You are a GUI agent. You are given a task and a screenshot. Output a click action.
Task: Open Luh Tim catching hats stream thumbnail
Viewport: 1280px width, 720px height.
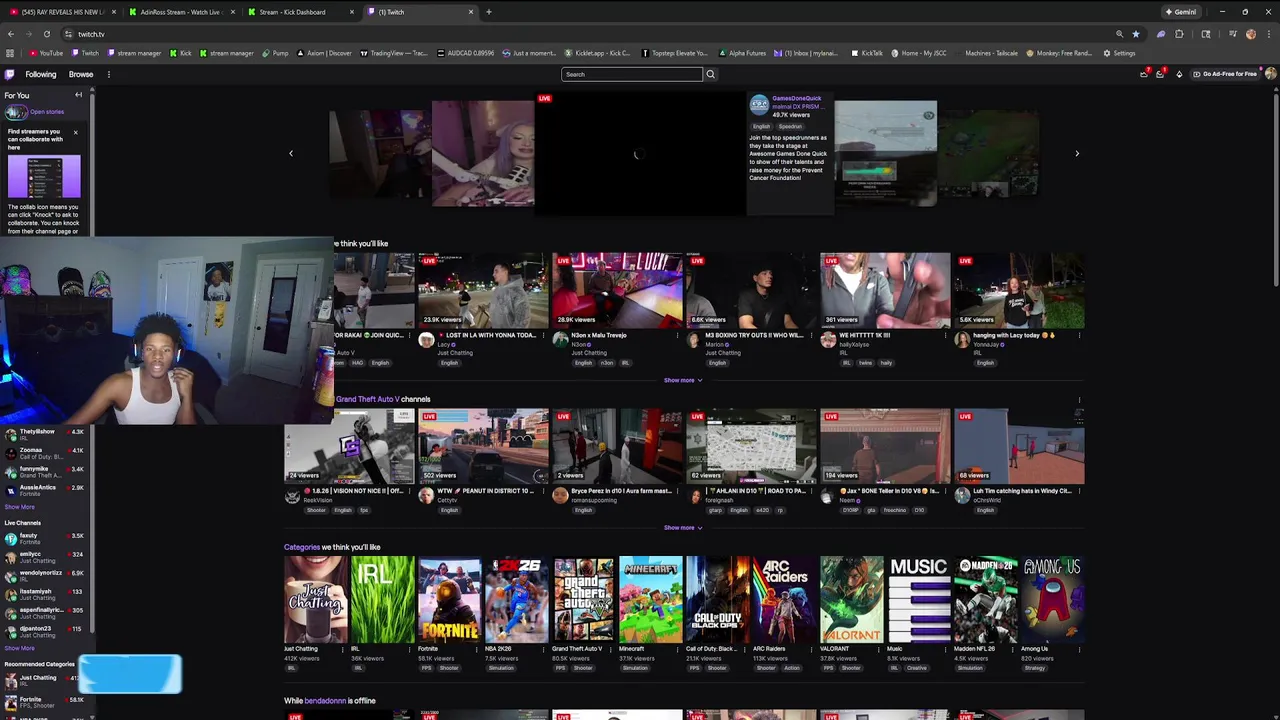click(x=1019, y=446)
